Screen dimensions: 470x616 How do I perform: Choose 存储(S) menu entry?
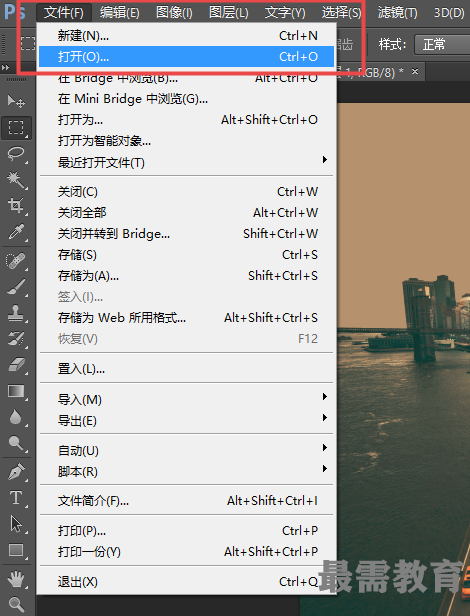pos(185,255)
